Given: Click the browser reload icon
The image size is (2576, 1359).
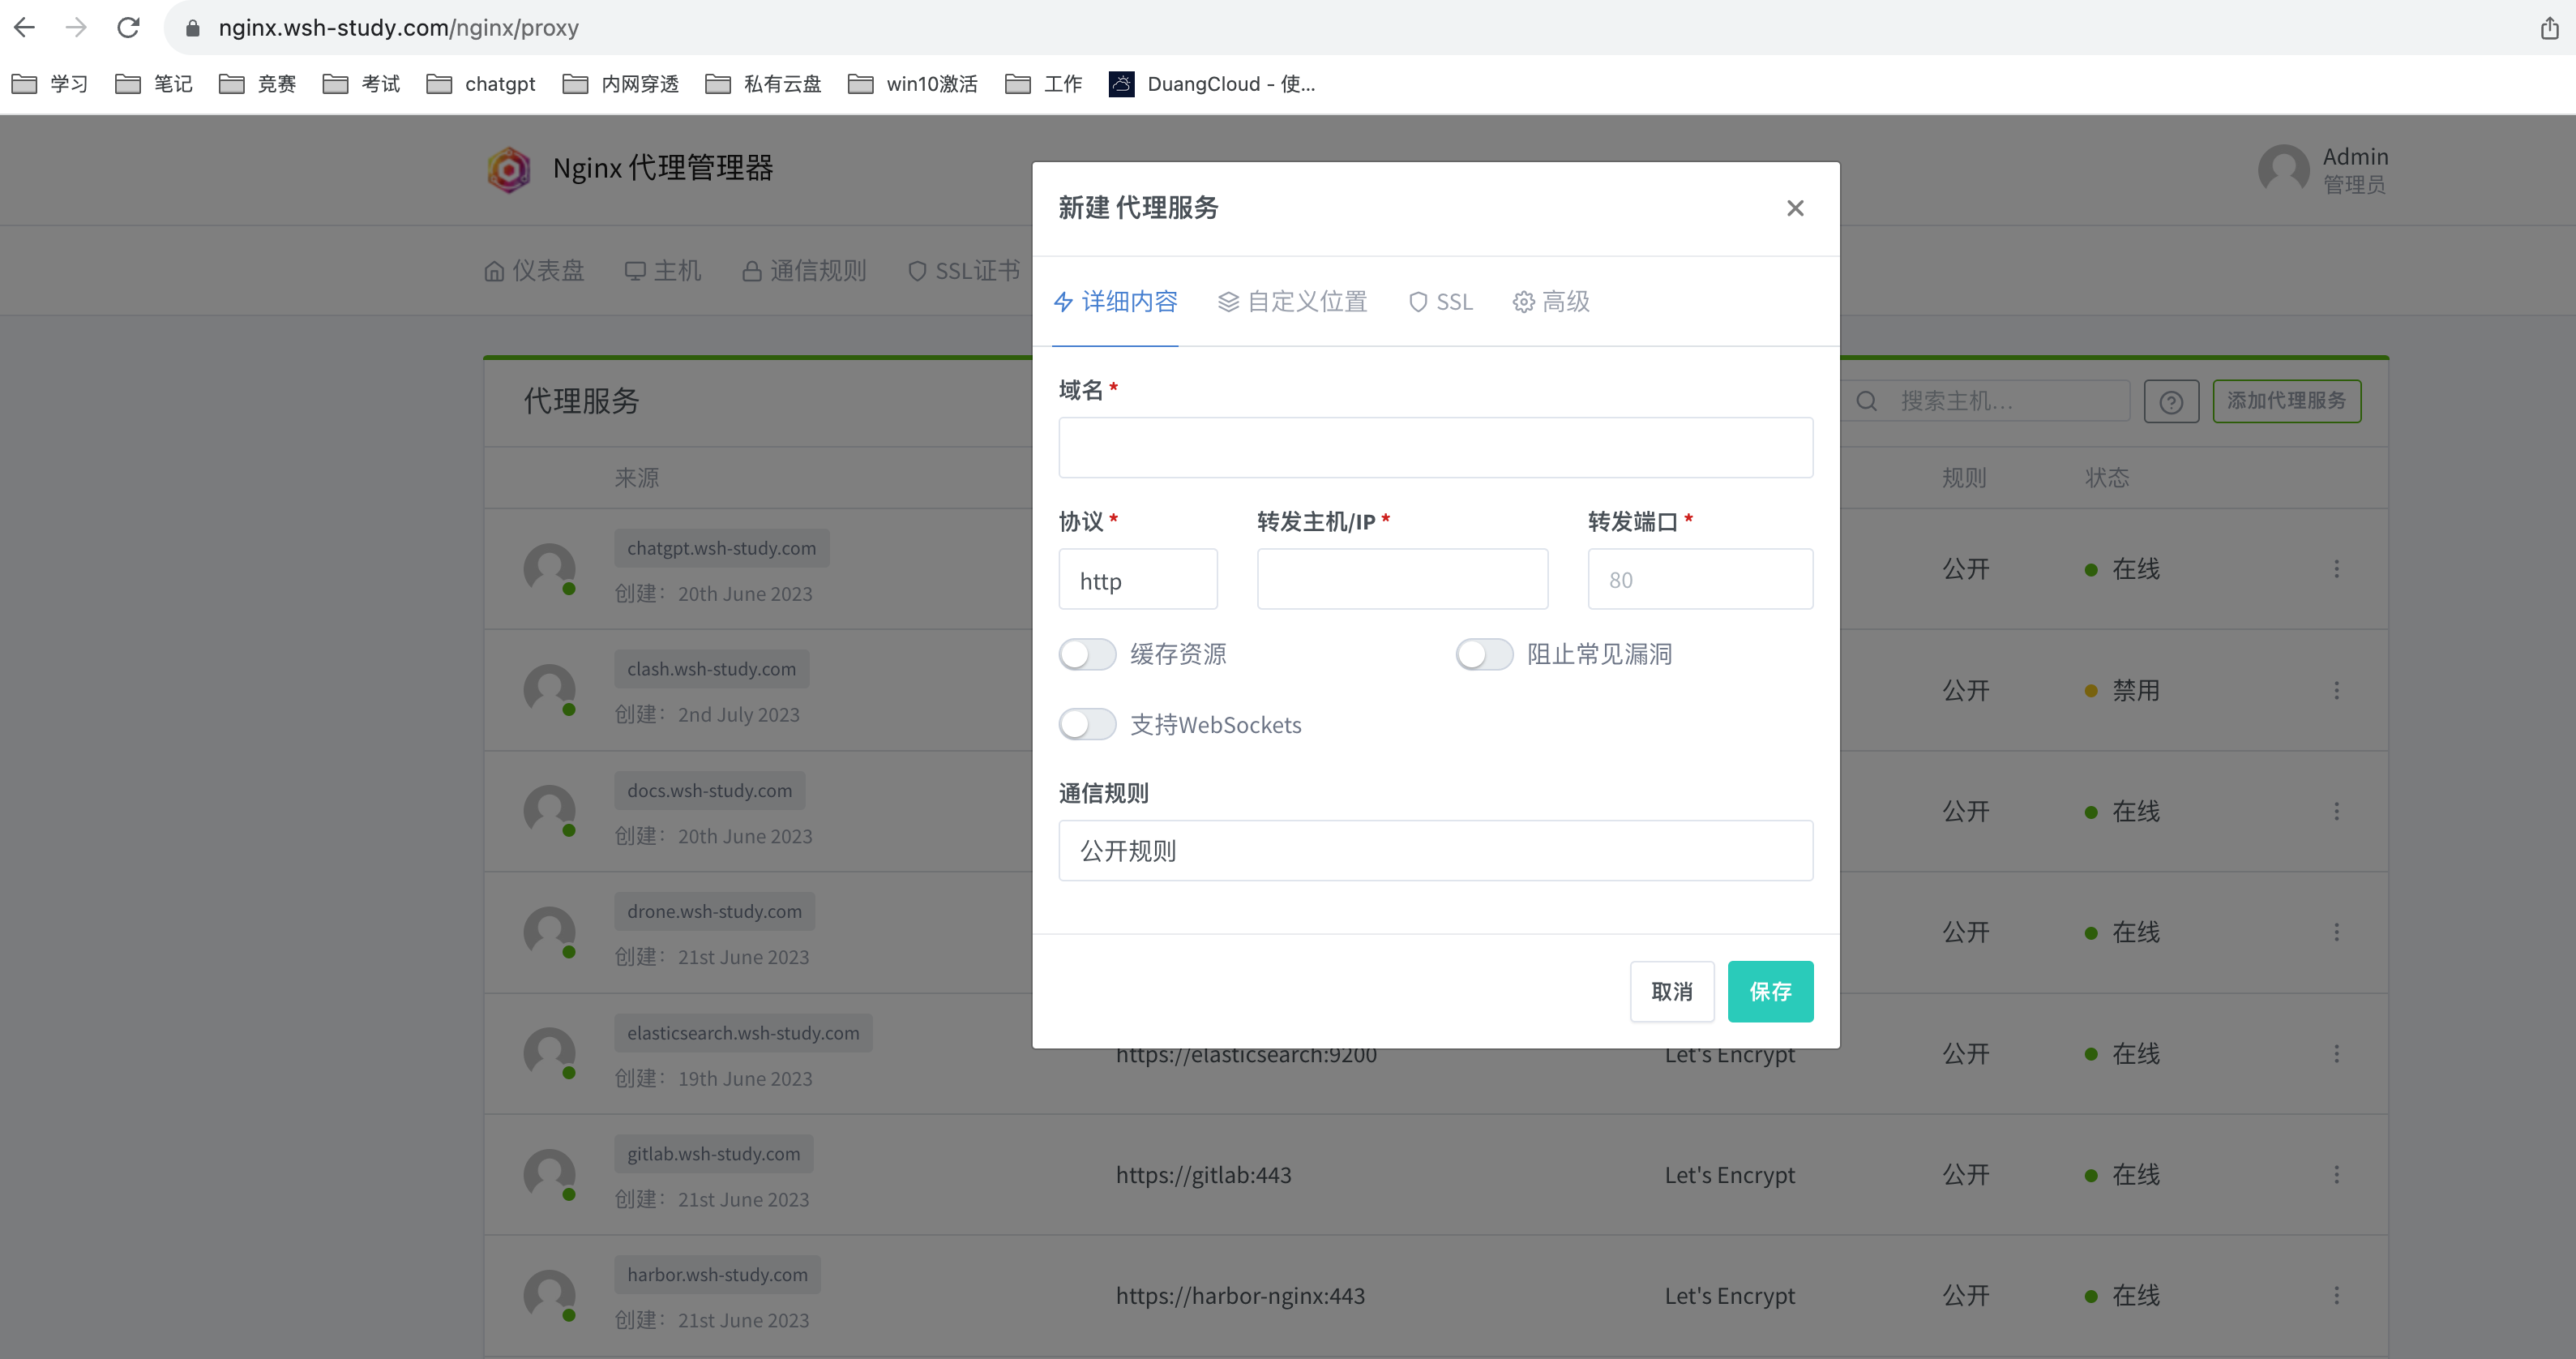Looking at the screenshot, I should tap(128, 27).
